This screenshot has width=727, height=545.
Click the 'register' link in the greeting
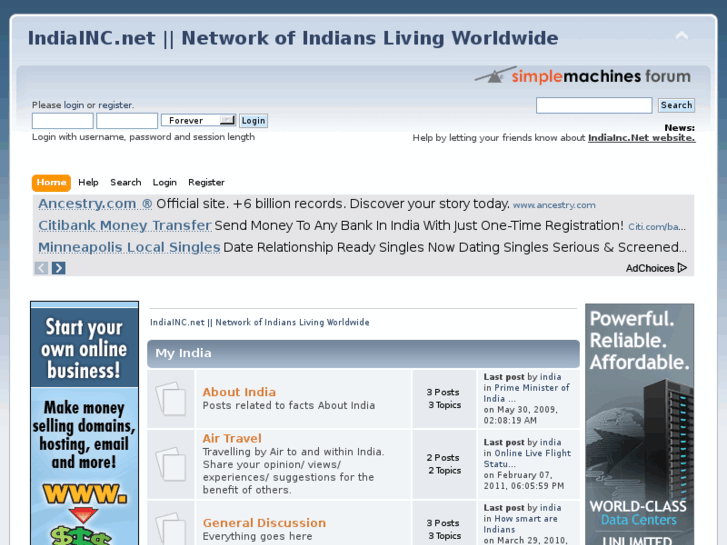115,105
